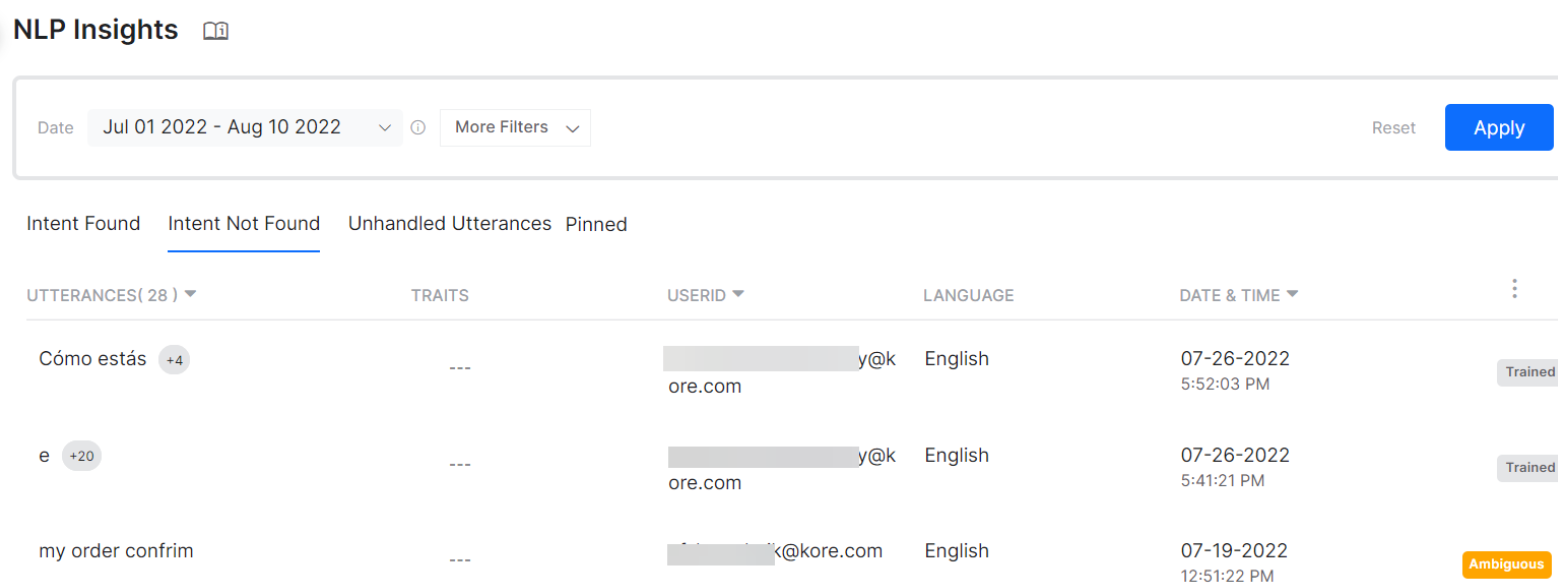This screenshot has height=588, width=1558.
Task: Click the +20 badge beside utterance e
Action: (x=81, y=456)
